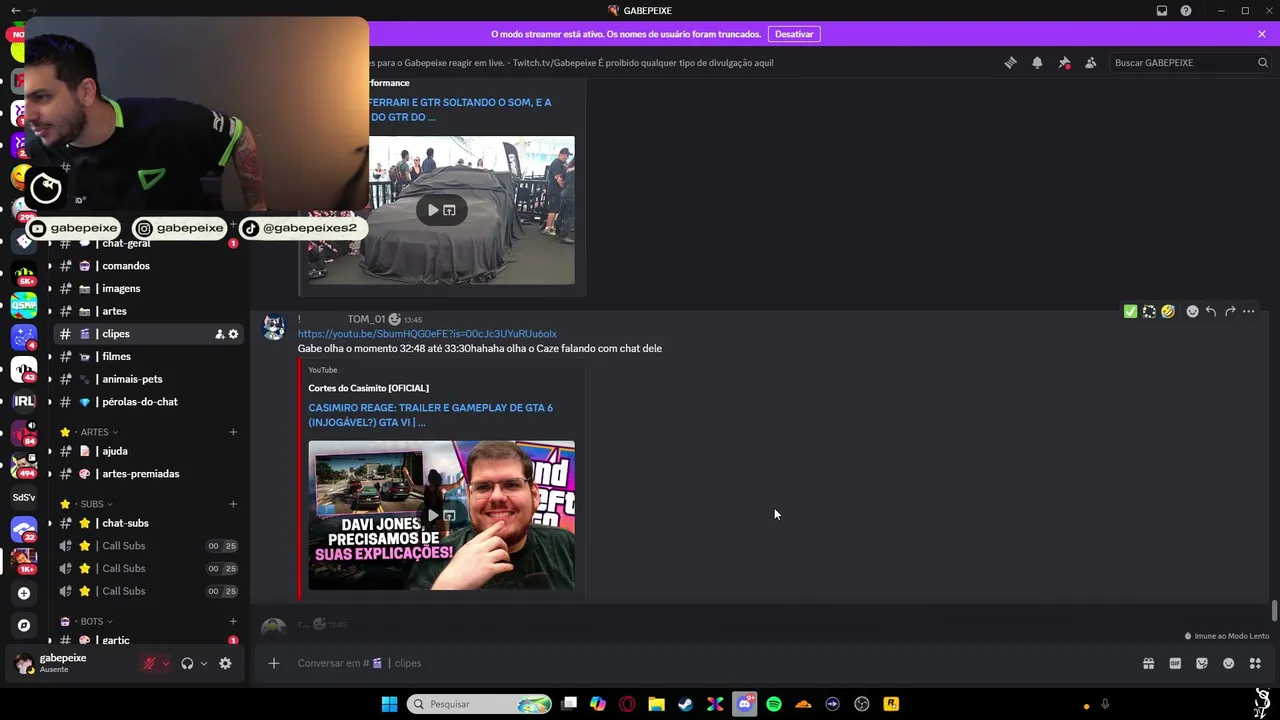The height and width of the screenshot is (720, 1280).
Task: Reply to the TOM_01 message
Action: coord(1211,311)
